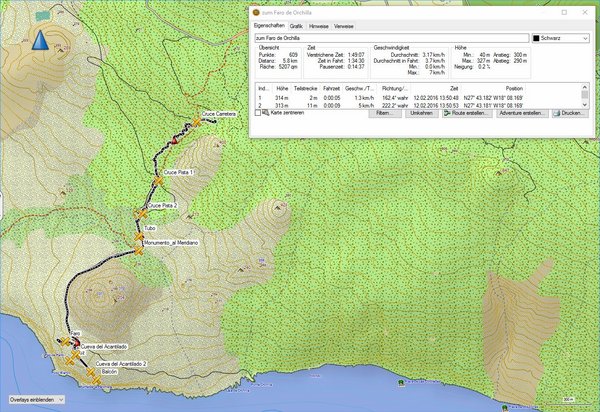The width and height of the screenshot is (600, 412).
Task: Select the Cruce Carretera waypoint marker
Action: (195, 122)
